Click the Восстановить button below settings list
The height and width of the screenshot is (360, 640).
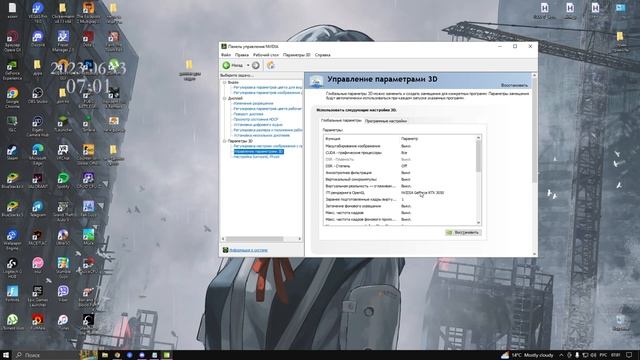[x=463, y=233]
